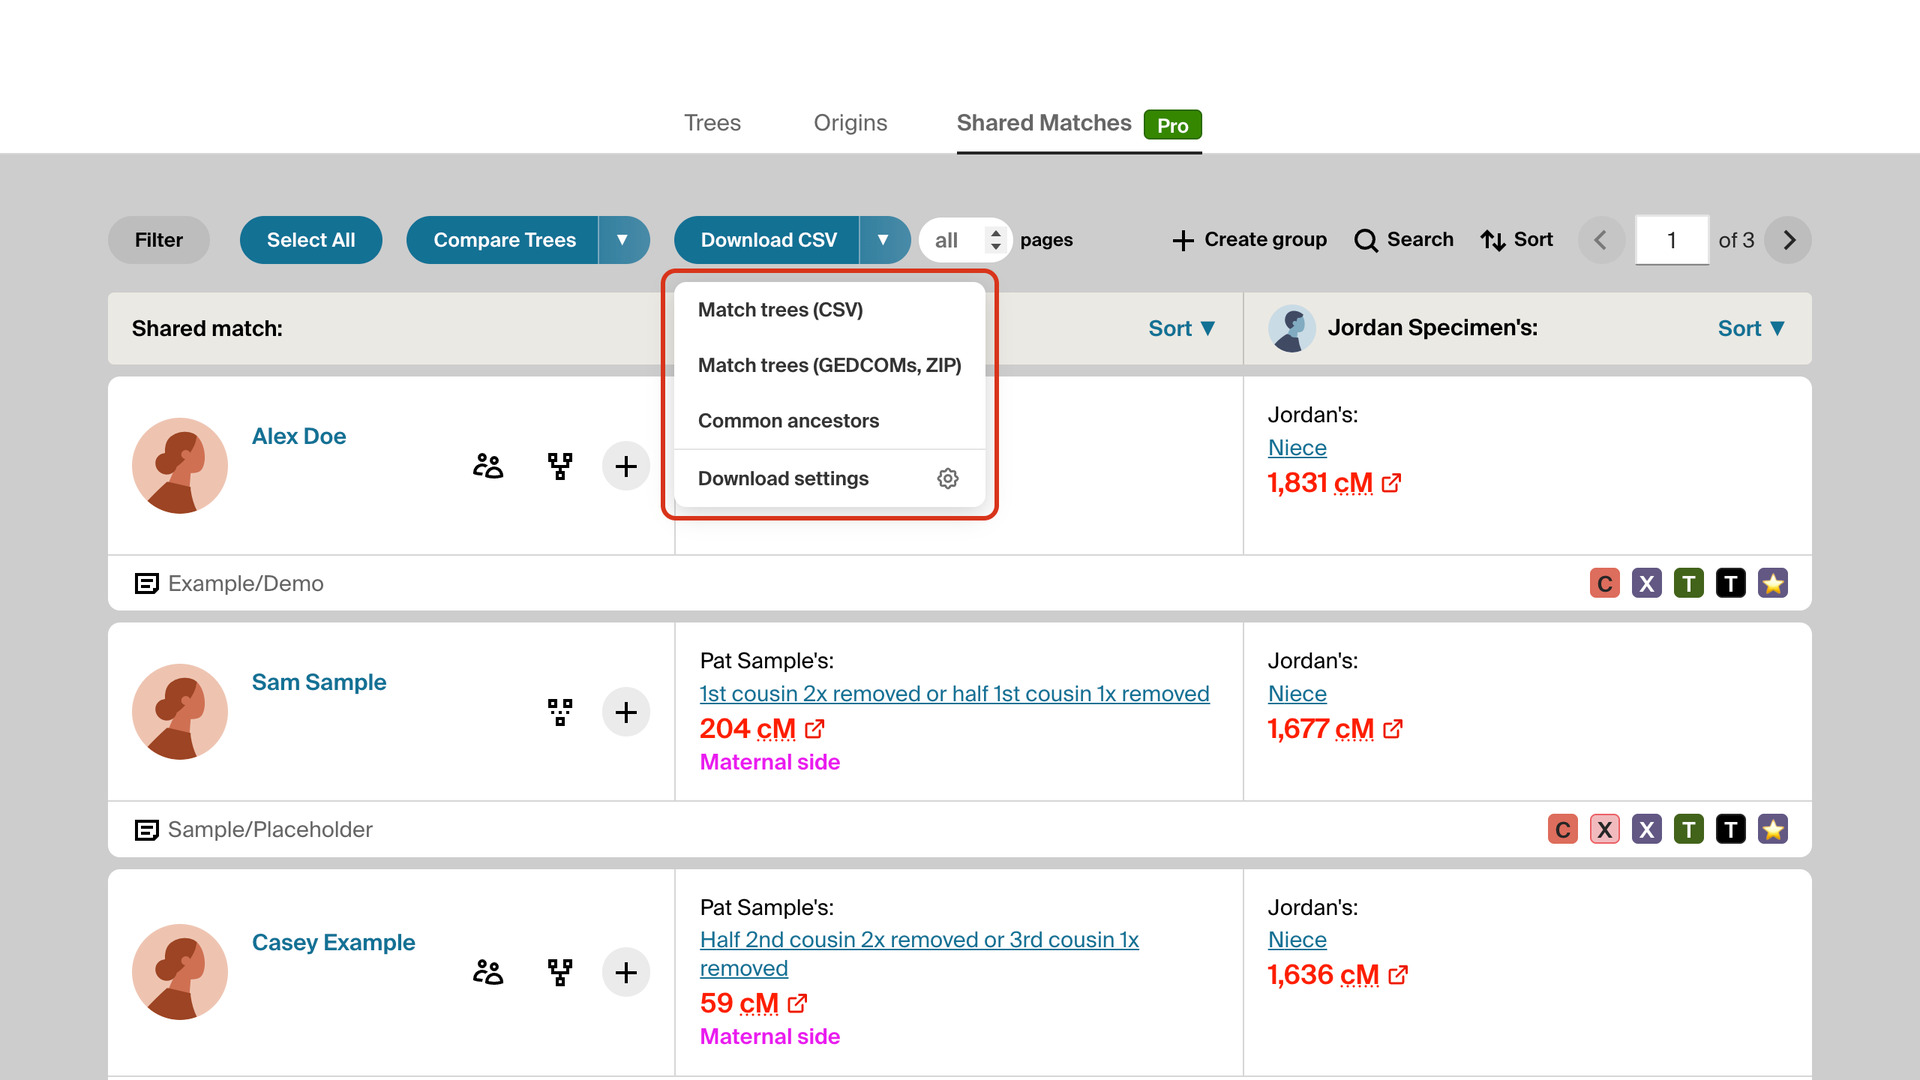1920x1080 pixels.
Task: View Alex Doe's family tree icon
Action: [560, 466]
